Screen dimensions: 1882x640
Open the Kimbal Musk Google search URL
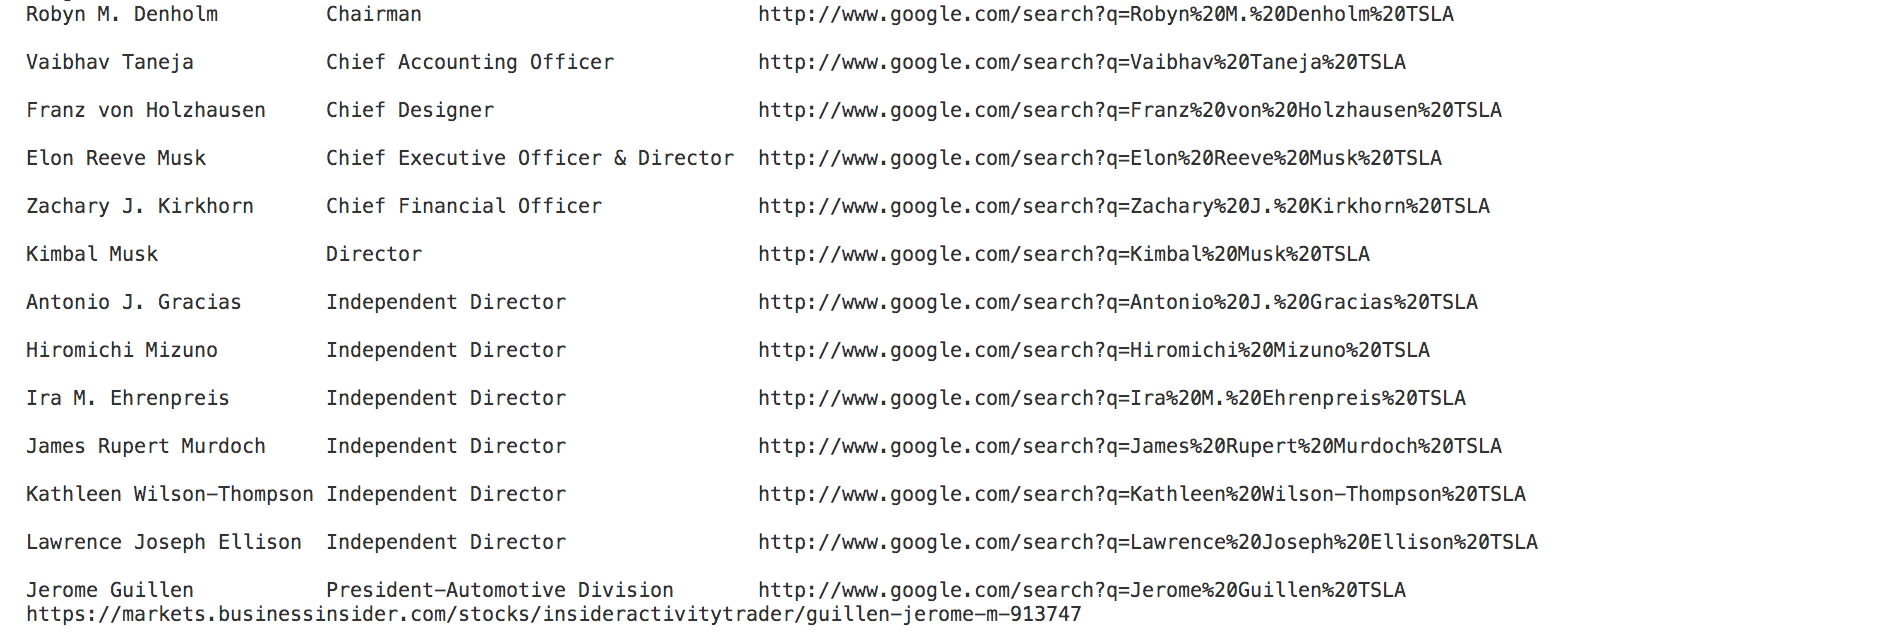(1064, 254)
